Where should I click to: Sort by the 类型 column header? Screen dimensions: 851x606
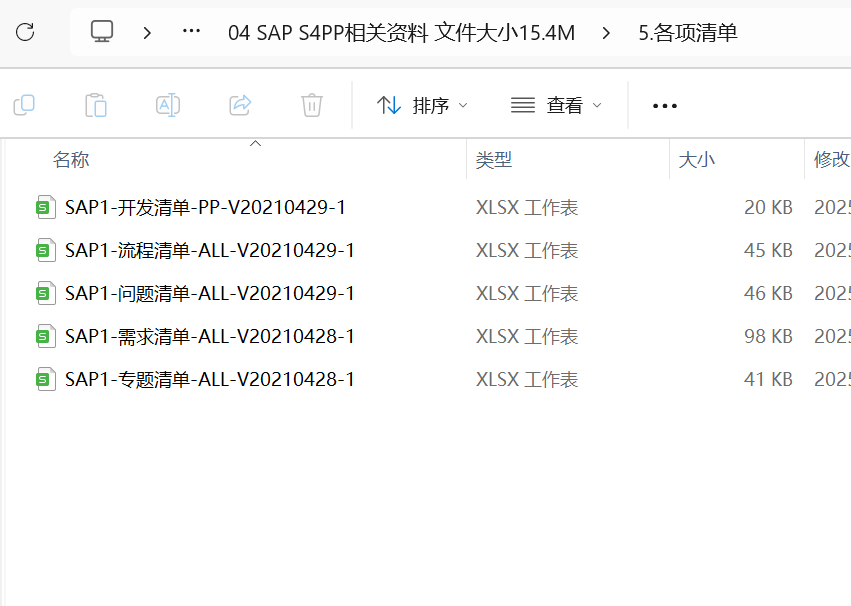(x=494, y=160)
